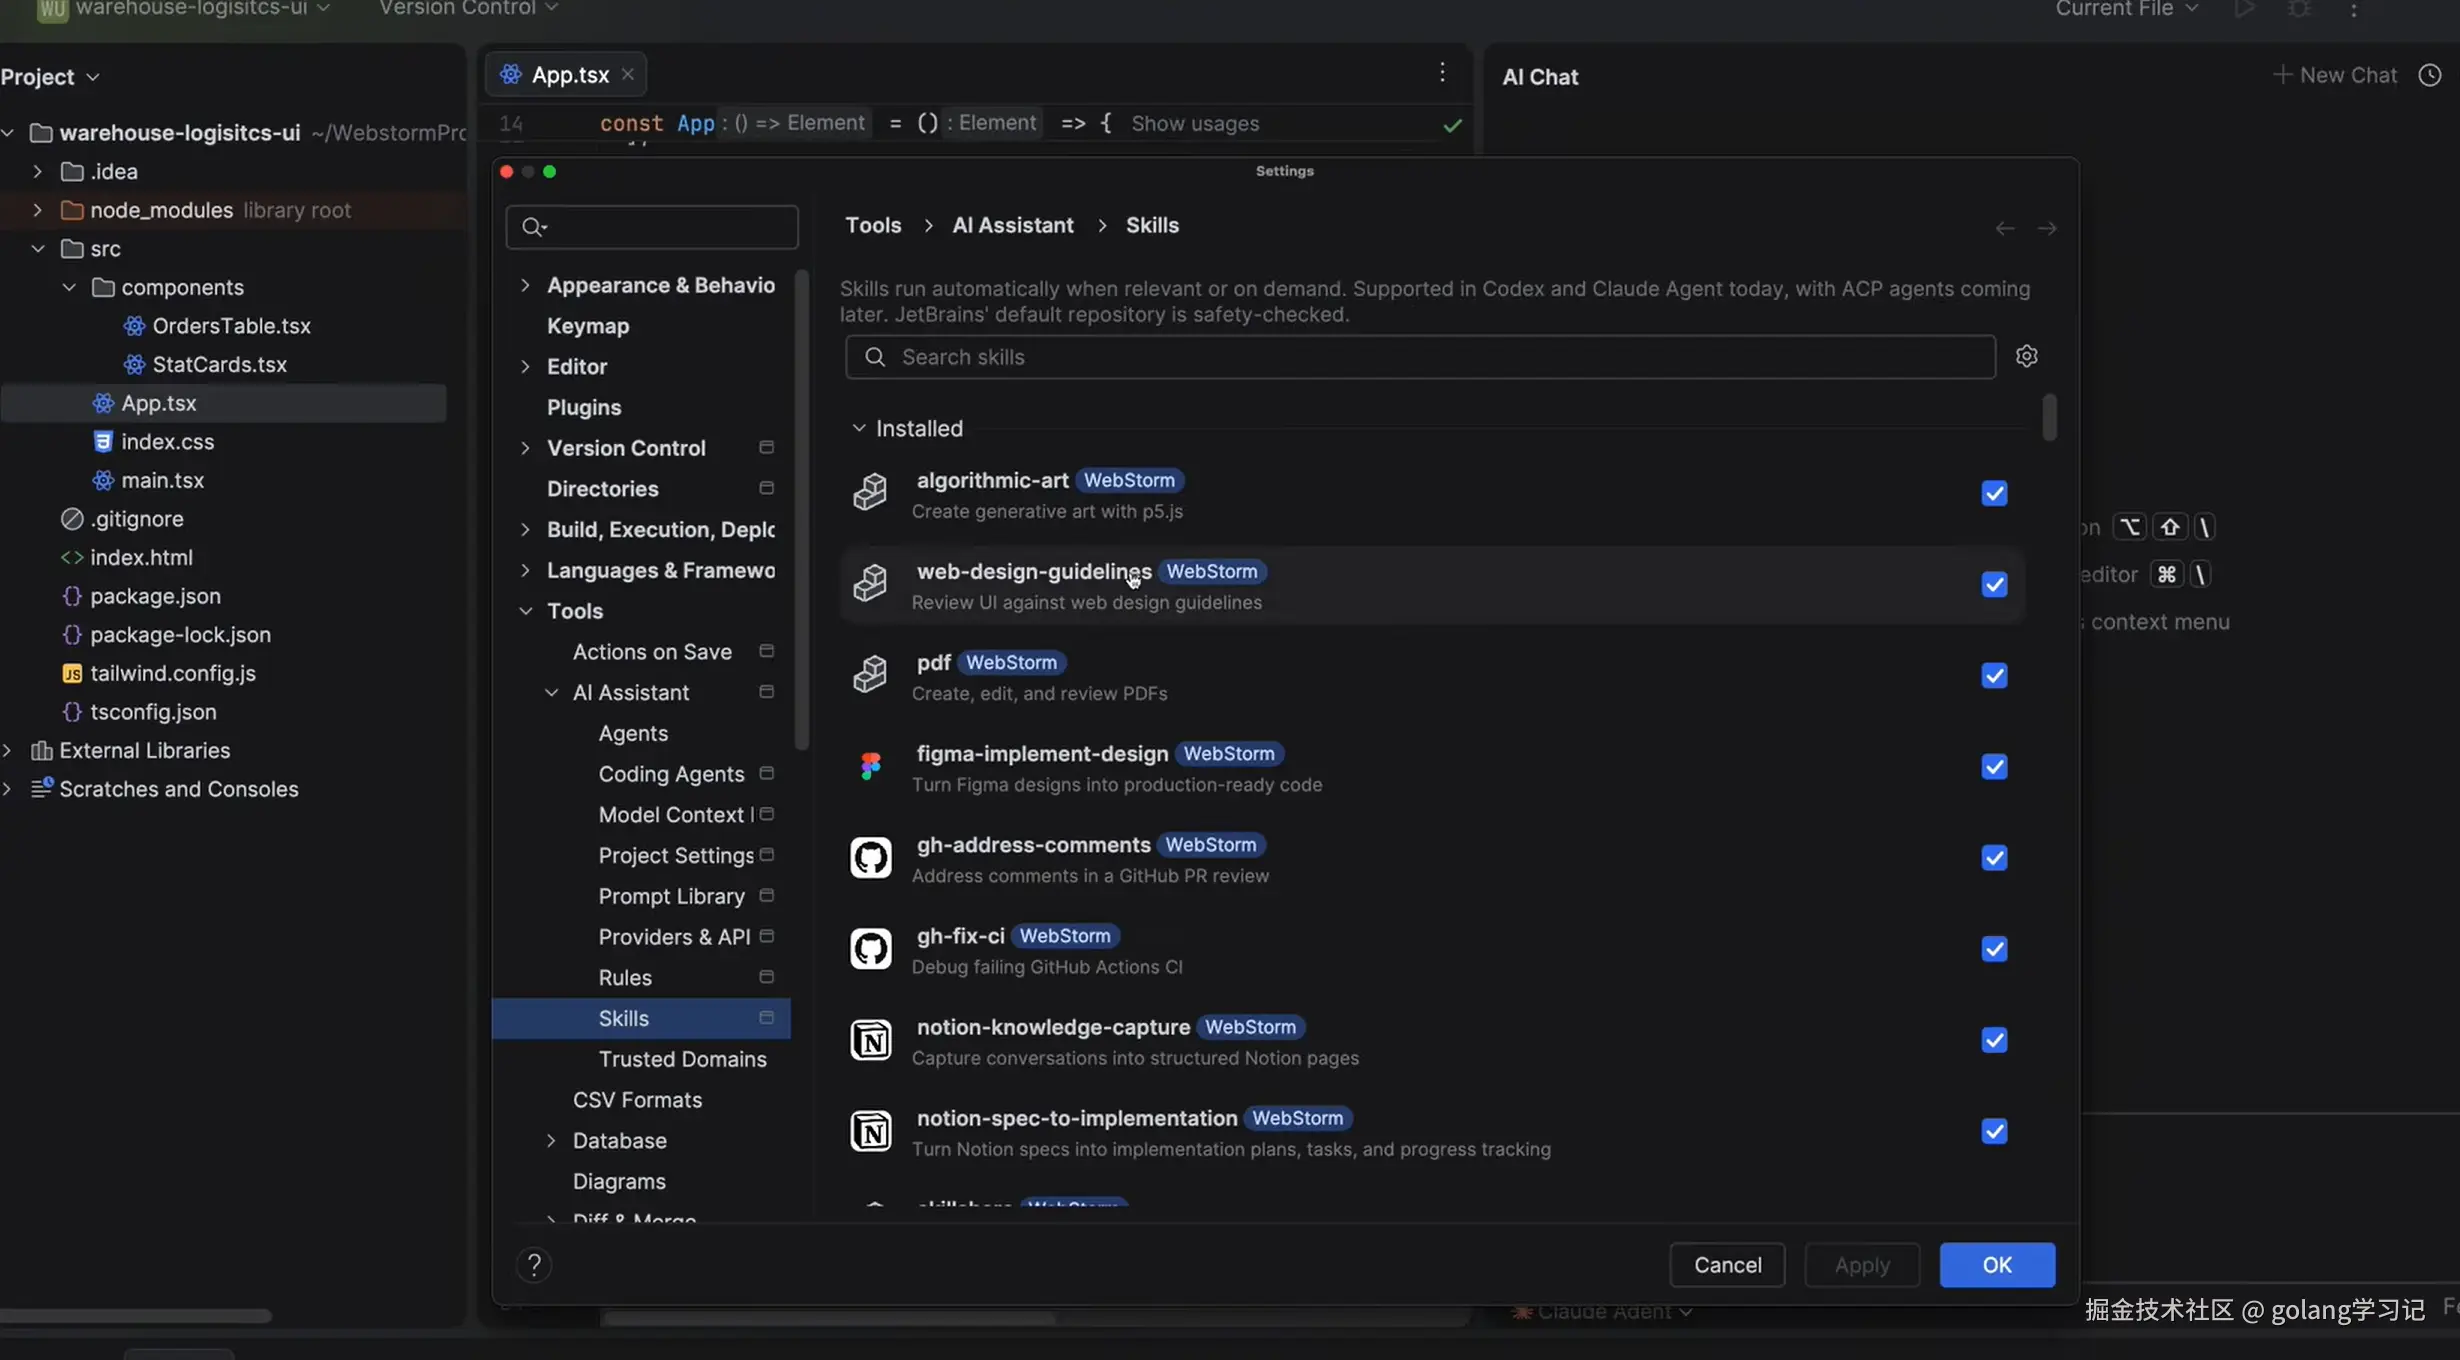2460x1360 pixels.
Task: Select Trusted Domains in settings tree
Action: click(x=682, y=1059)
